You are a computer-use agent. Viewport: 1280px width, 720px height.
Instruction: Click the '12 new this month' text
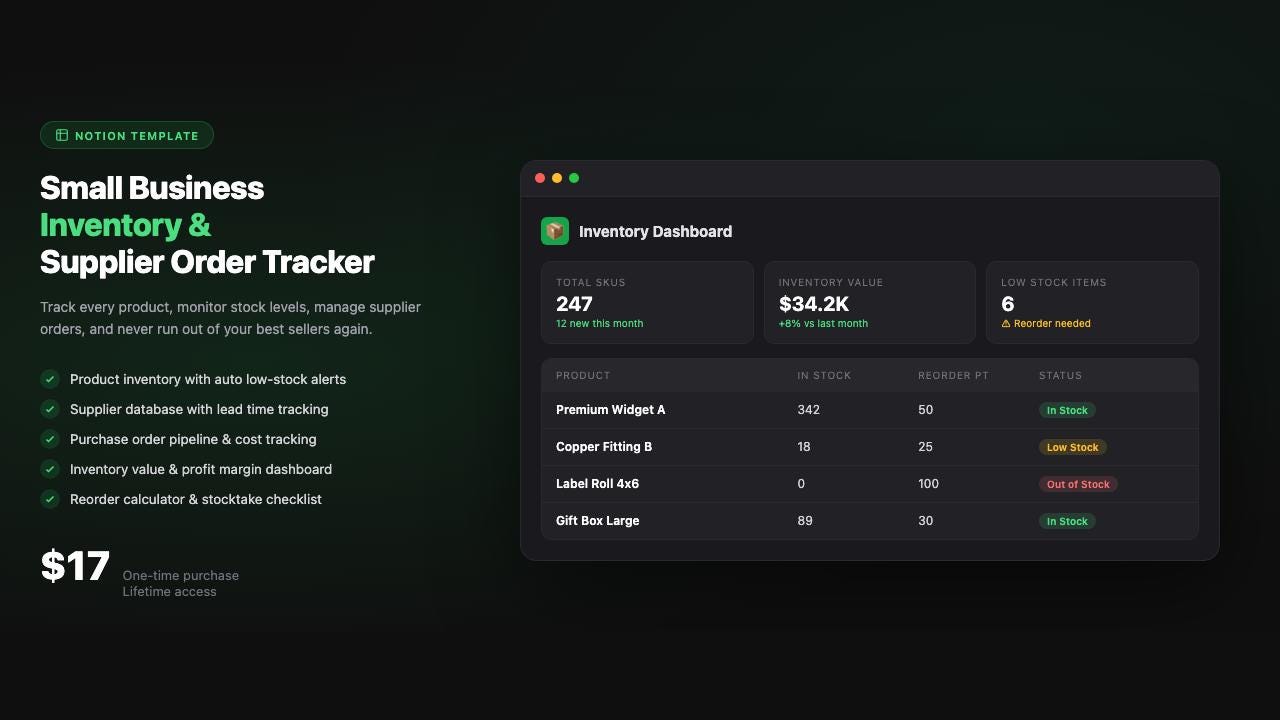coord(600,324)
